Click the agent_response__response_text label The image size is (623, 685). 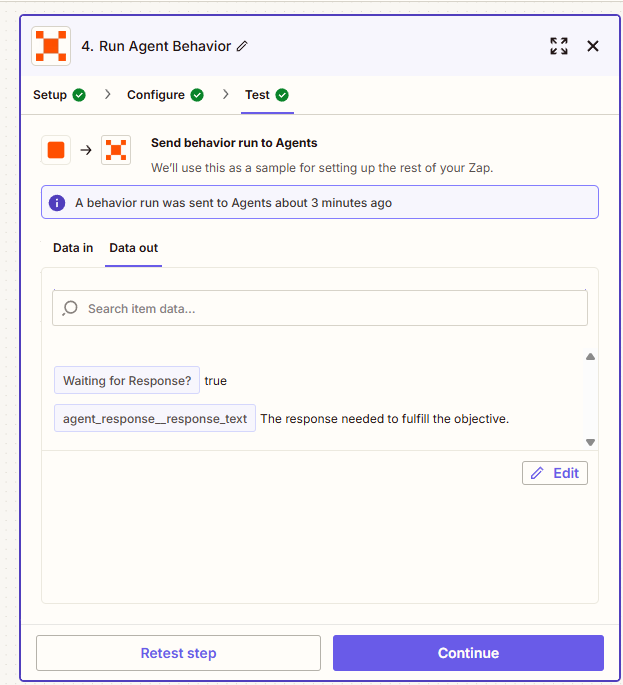tap(155, 419)
